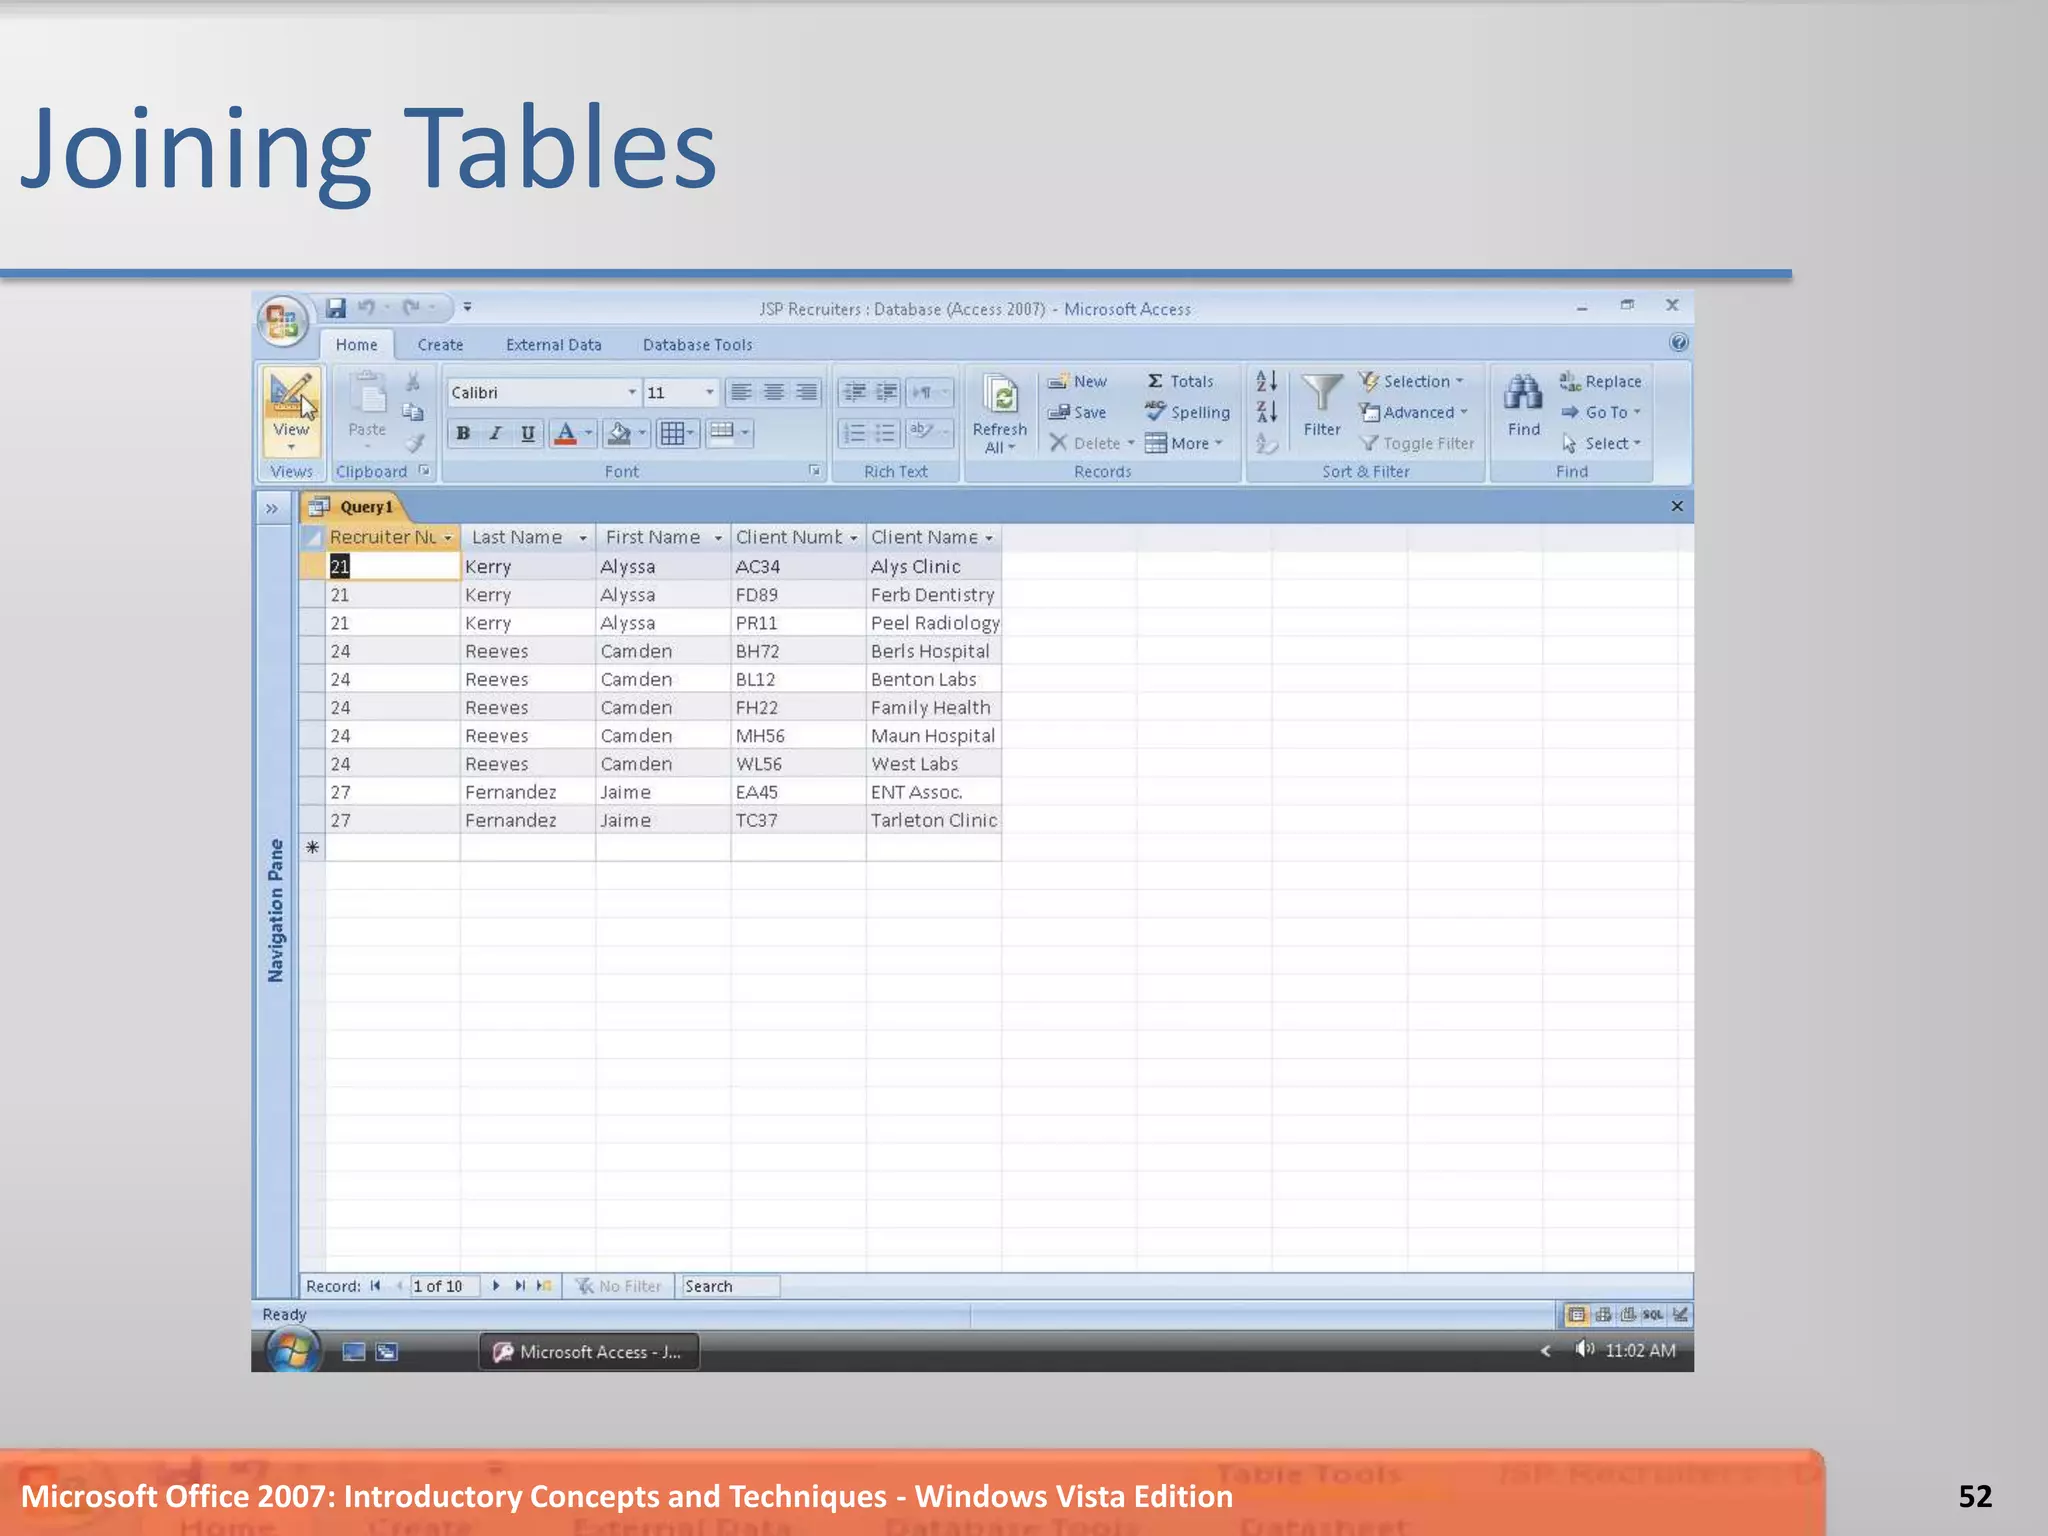Toggle the Totals row
The height and width of the screenshot is (1536, 2048).
click(1180, 381)
